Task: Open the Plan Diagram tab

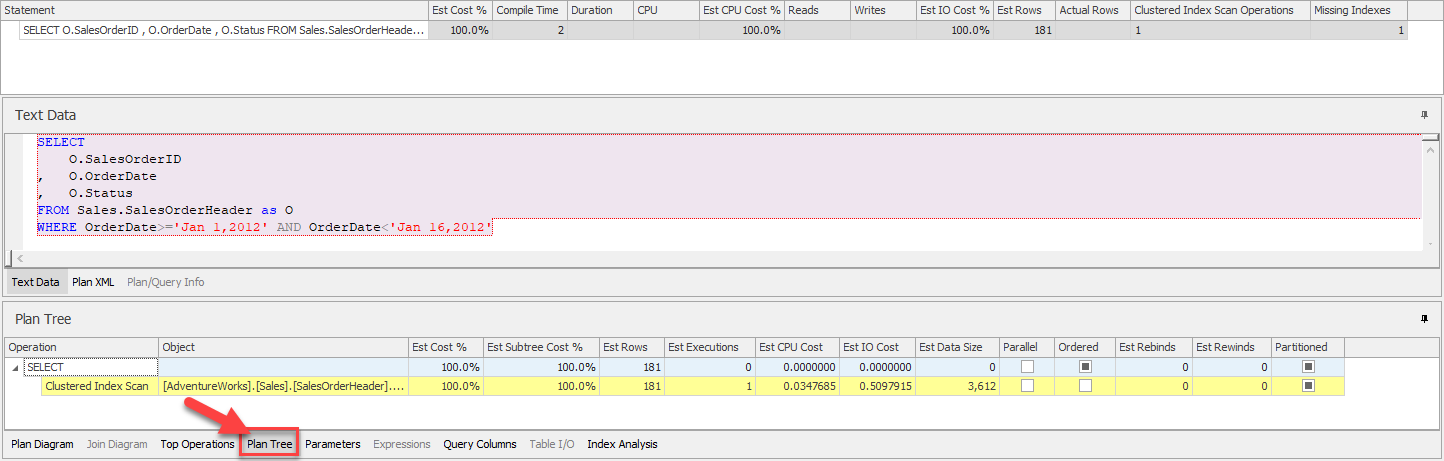Action: coord(42,444)
